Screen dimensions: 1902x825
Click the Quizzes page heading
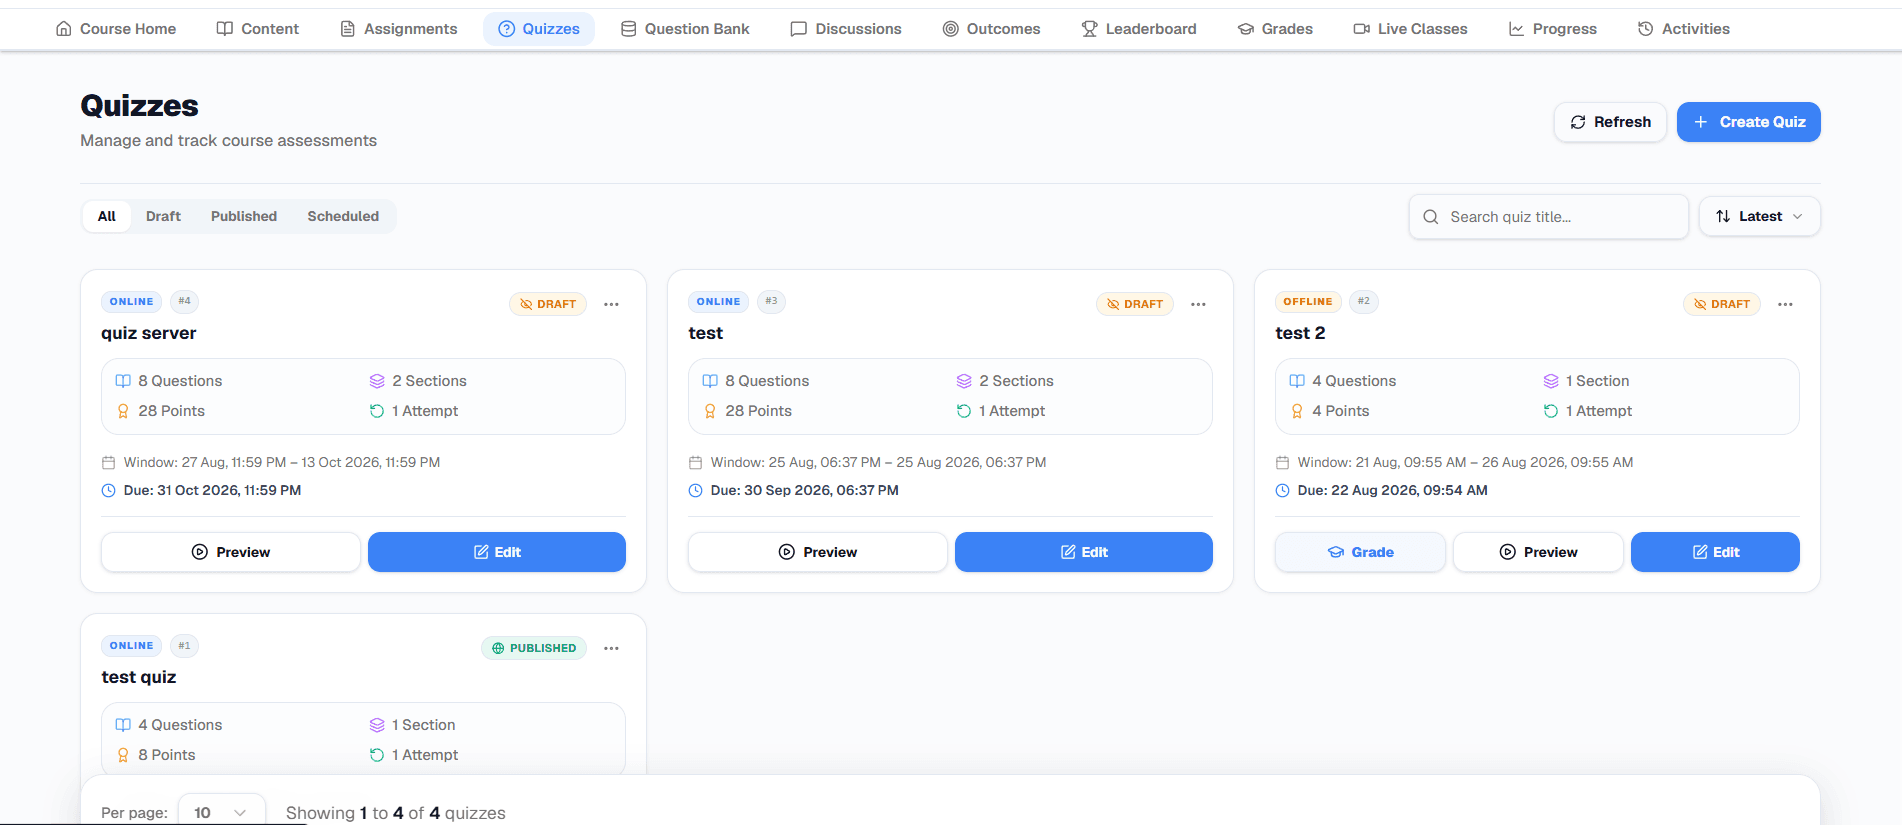coord(140,105)
